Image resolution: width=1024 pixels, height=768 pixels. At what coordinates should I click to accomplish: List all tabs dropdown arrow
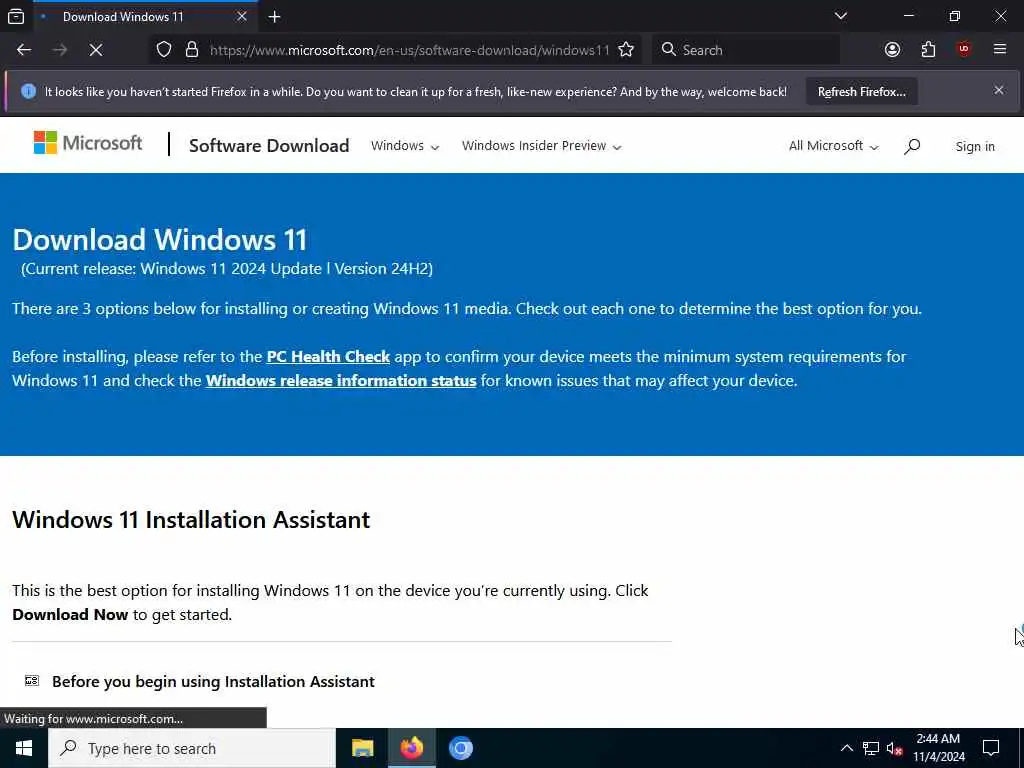[840, 16]
